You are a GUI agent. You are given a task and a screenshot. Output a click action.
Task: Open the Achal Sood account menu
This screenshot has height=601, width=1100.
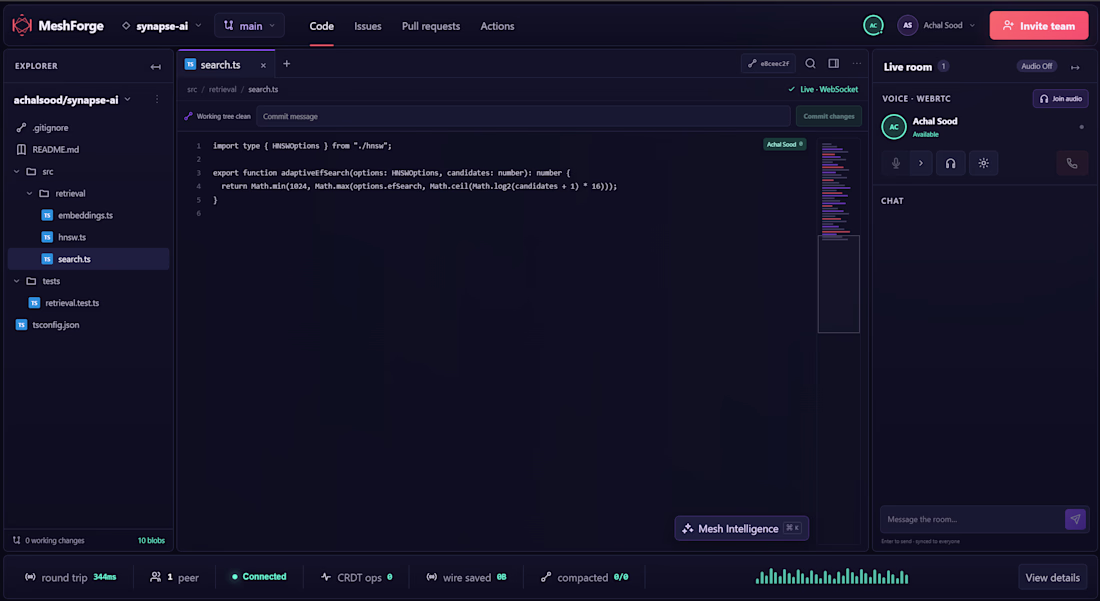(x=937, y=25)
